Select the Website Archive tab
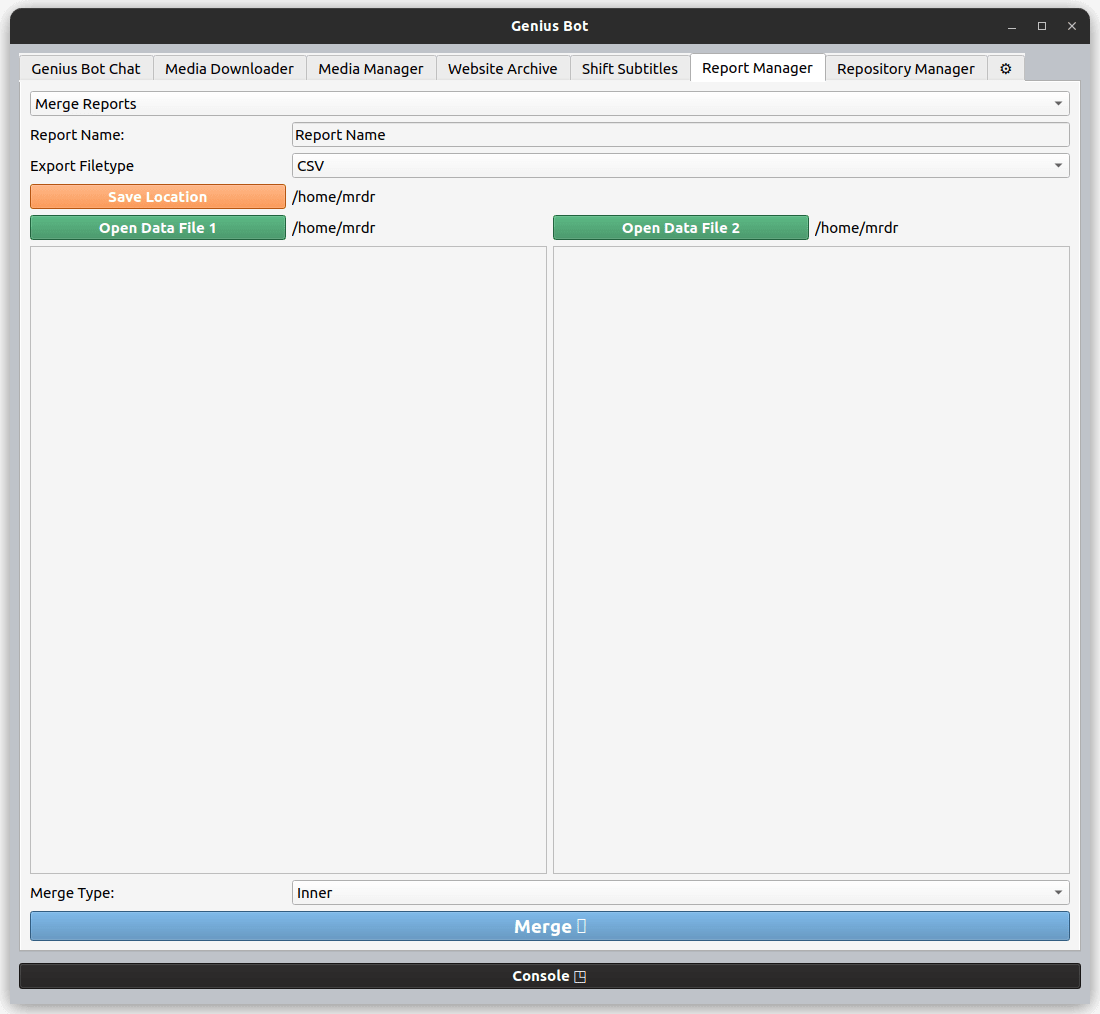1100x1014 pixels. point(503,69)
